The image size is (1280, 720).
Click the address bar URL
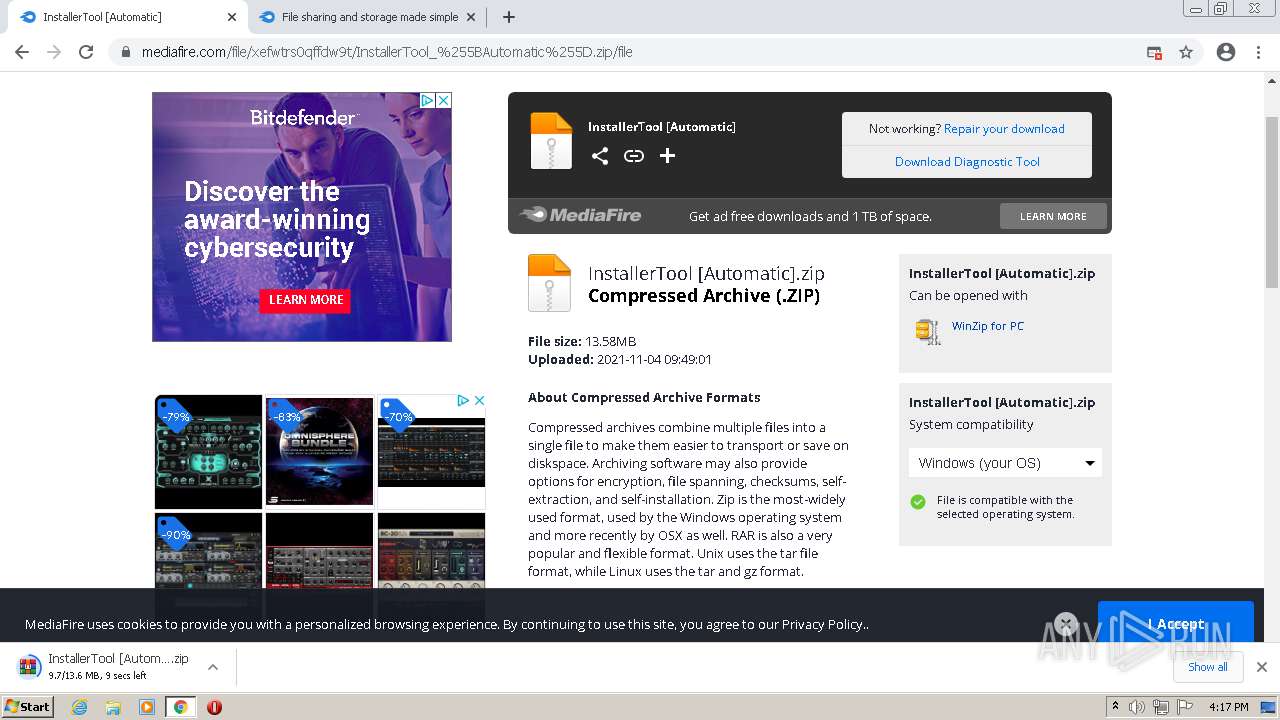387,52
